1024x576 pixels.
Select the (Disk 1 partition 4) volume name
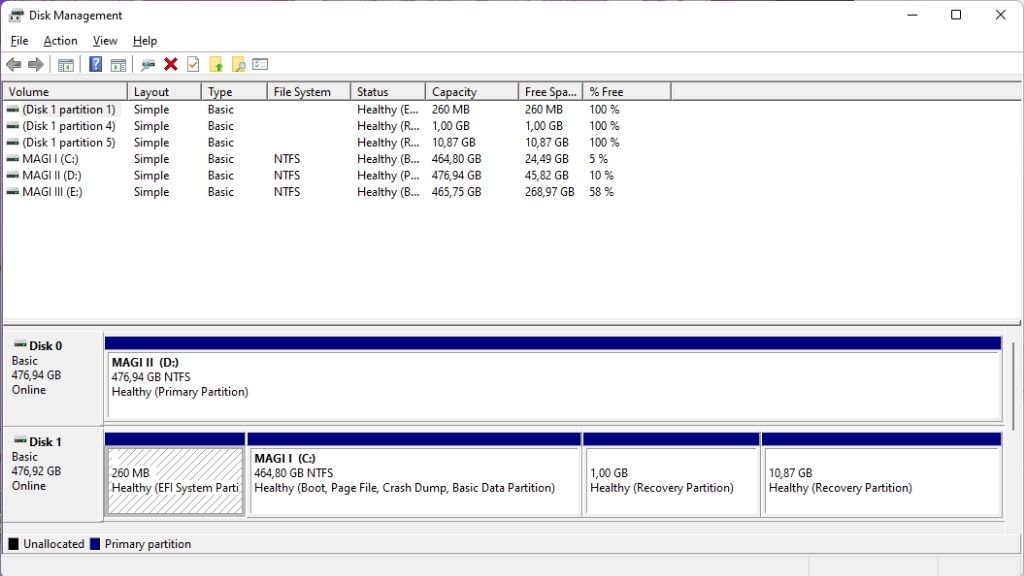(69, 125)
